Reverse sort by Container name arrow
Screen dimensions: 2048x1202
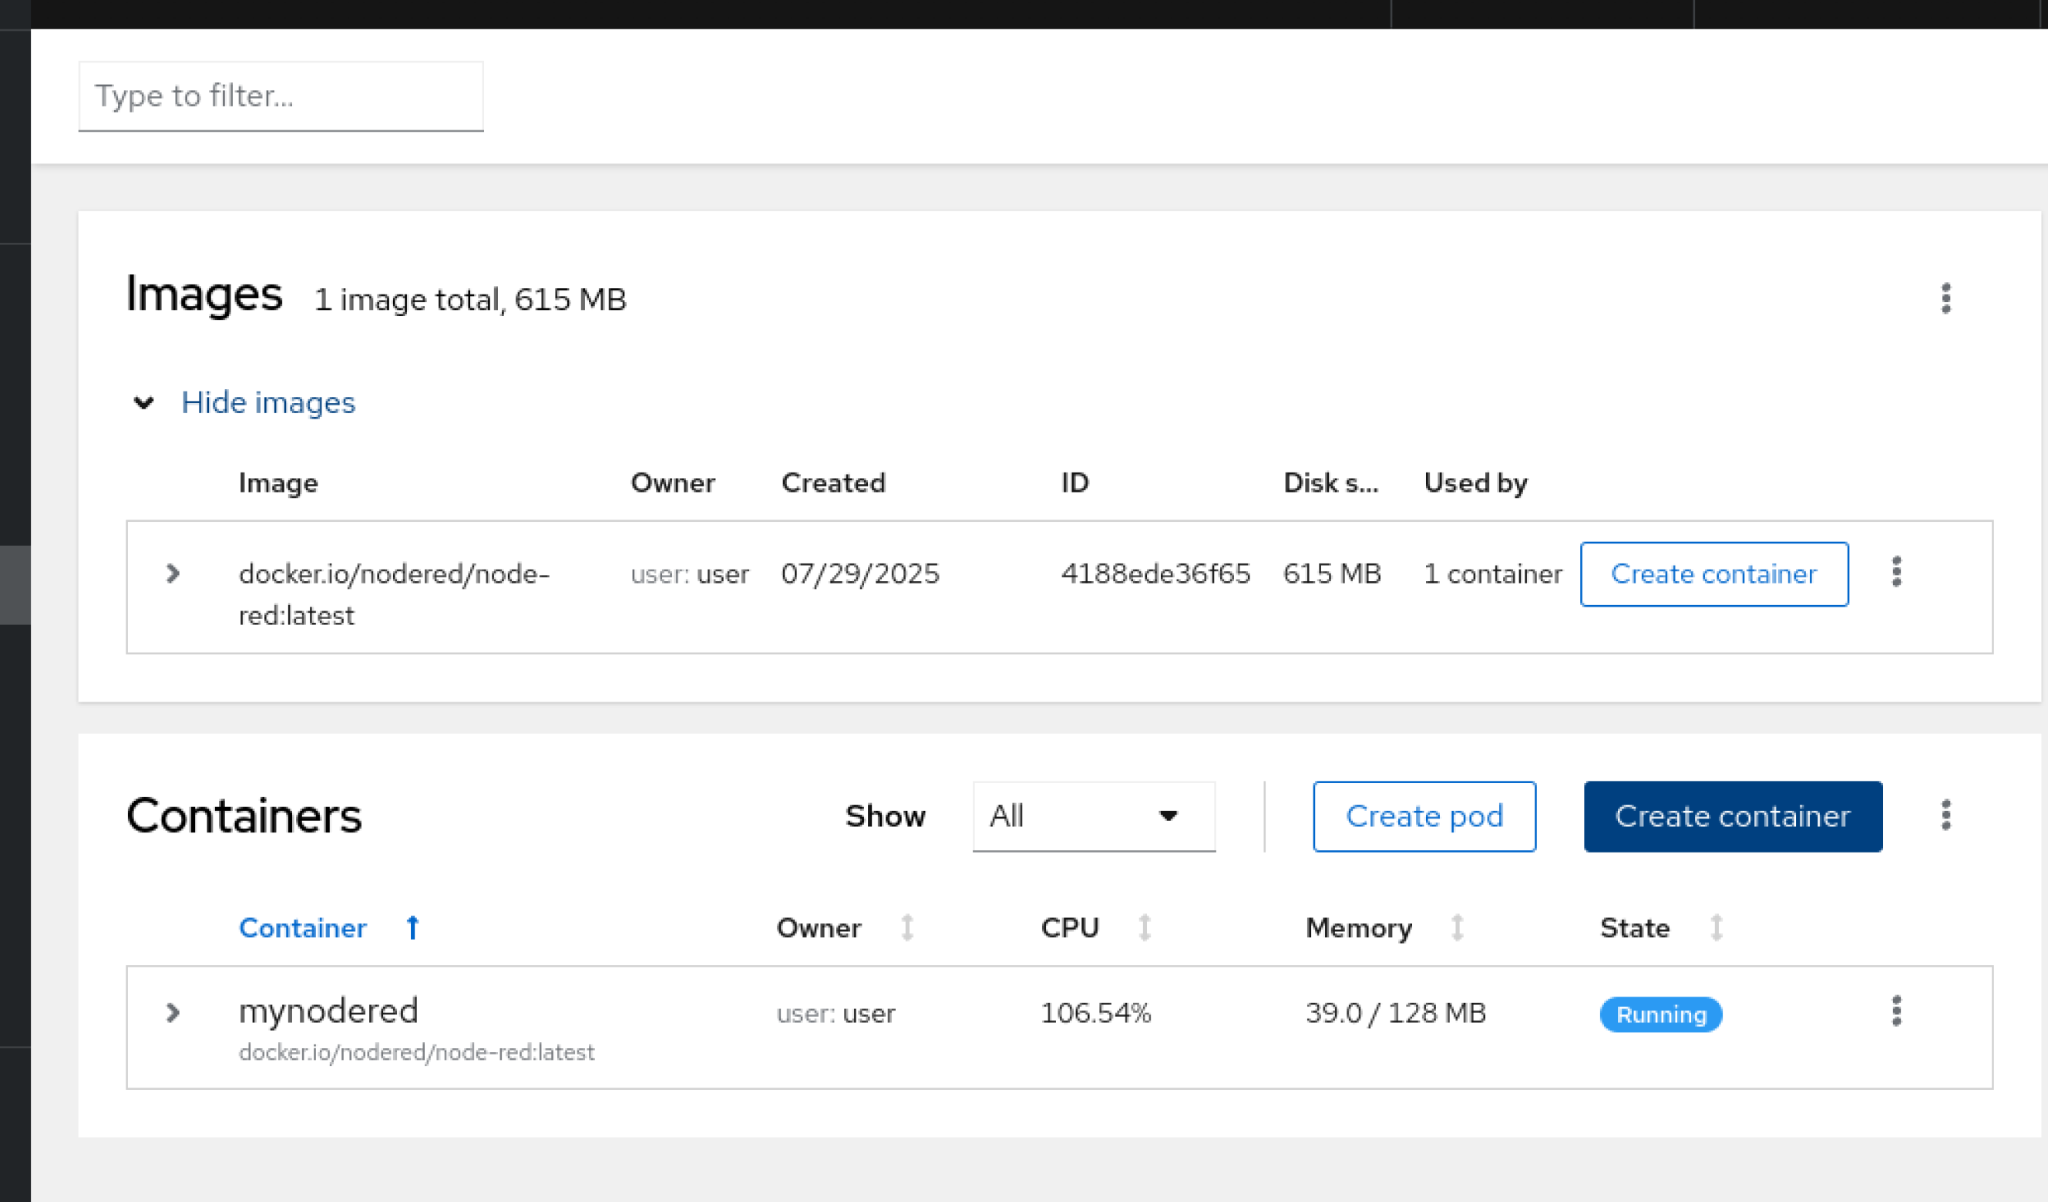point(412,928)
